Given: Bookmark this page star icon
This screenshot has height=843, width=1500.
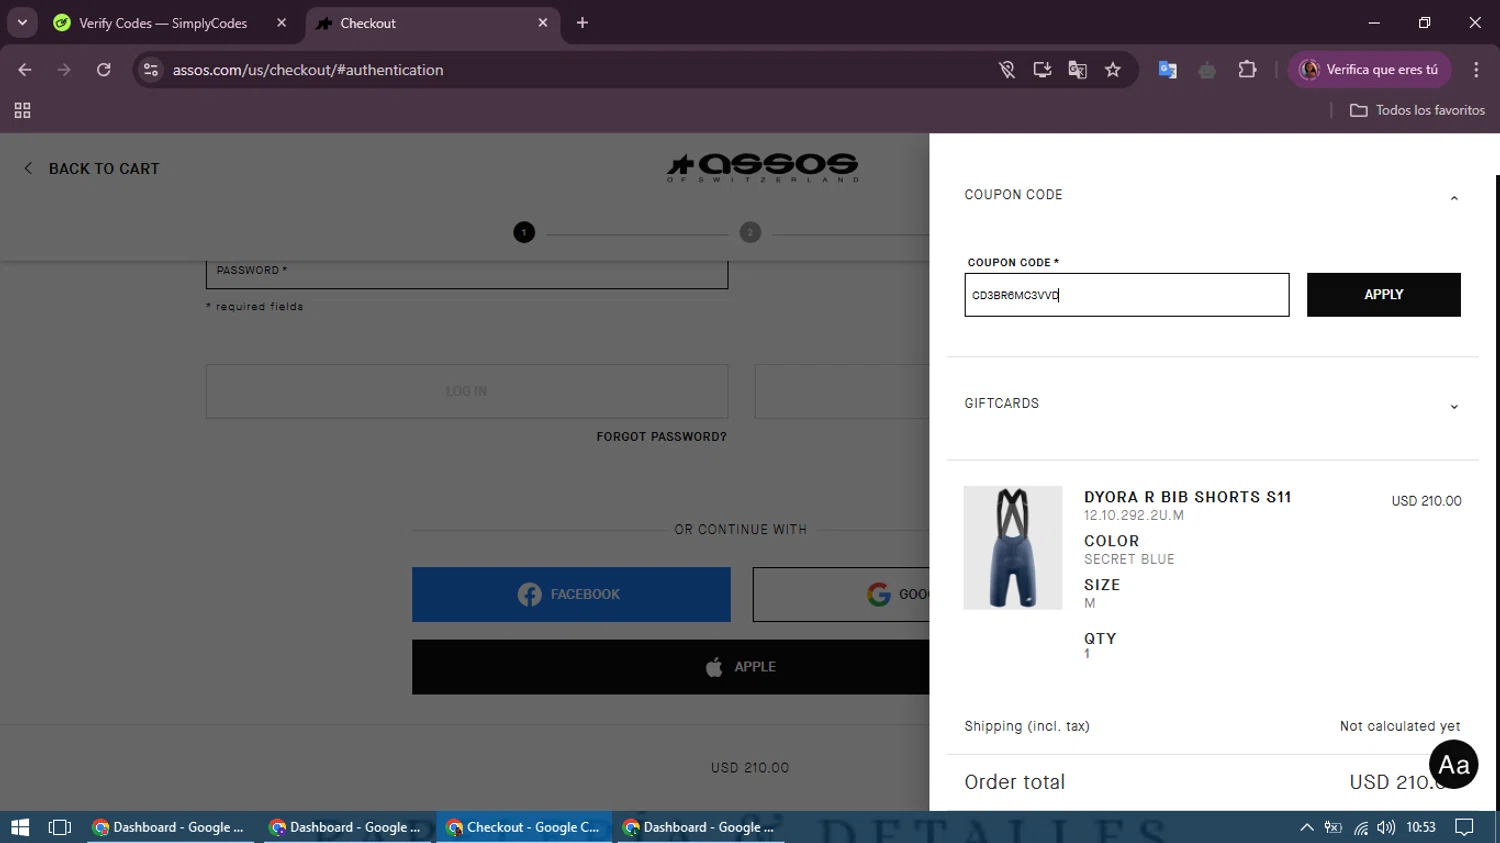Looking at the screenshot, I should (x=1113, y=70).
